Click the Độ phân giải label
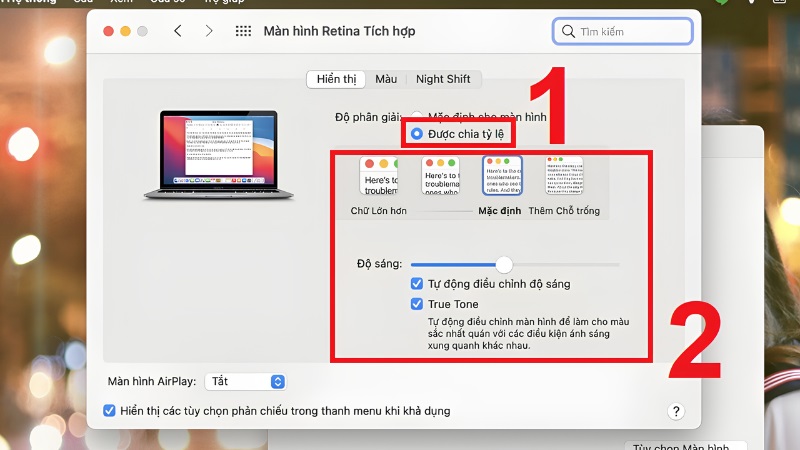This screenshot has height=450, width=800. [x=368, y=117]
